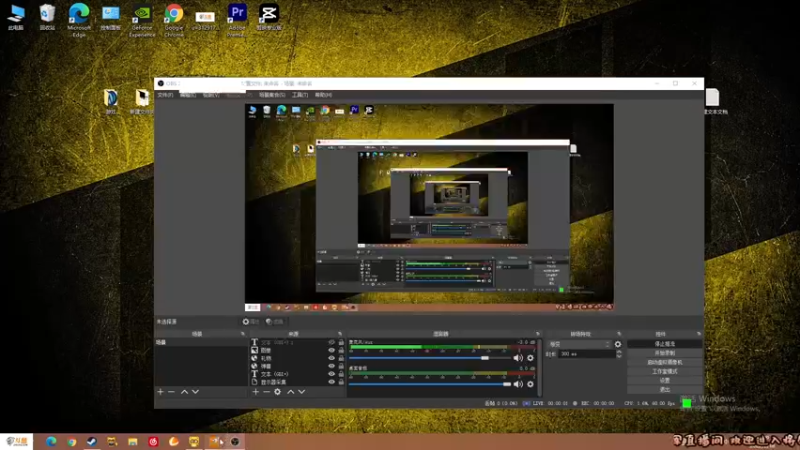Click the OBS preview canvas
Screen dimensions: 800x450
coord(429,207)
